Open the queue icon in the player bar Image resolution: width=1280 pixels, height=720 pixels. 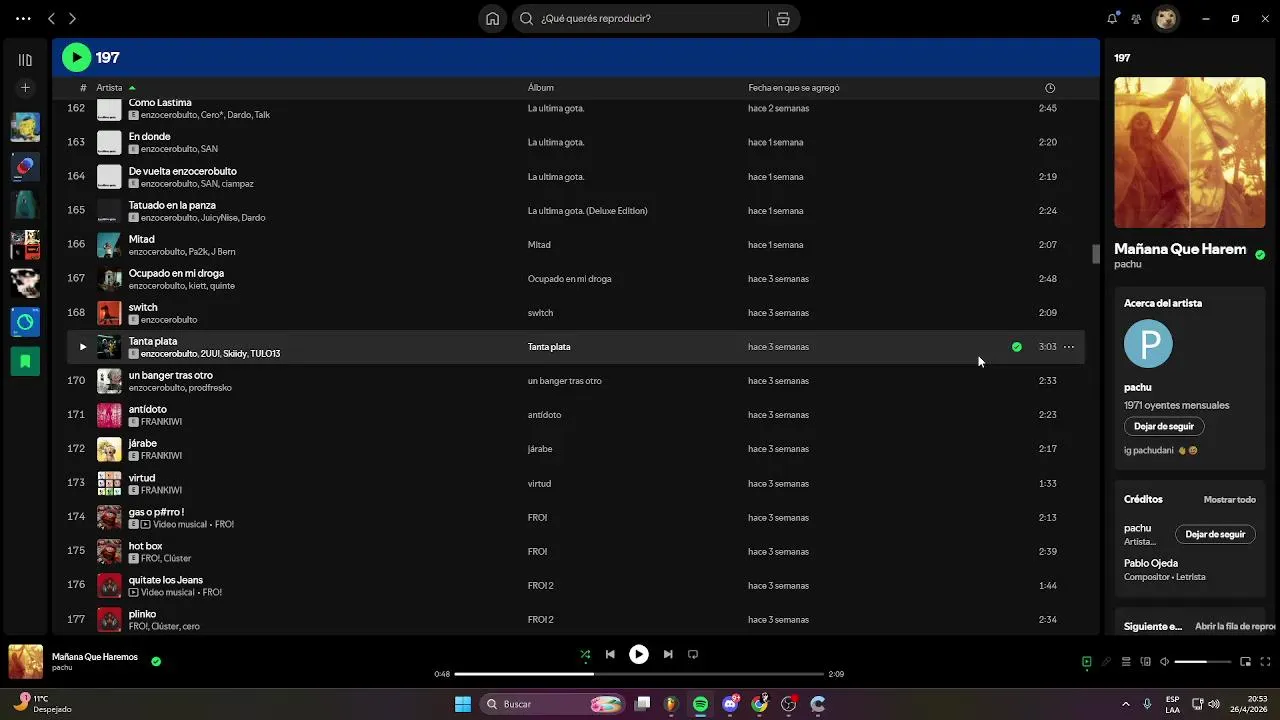click(1126, 661)
